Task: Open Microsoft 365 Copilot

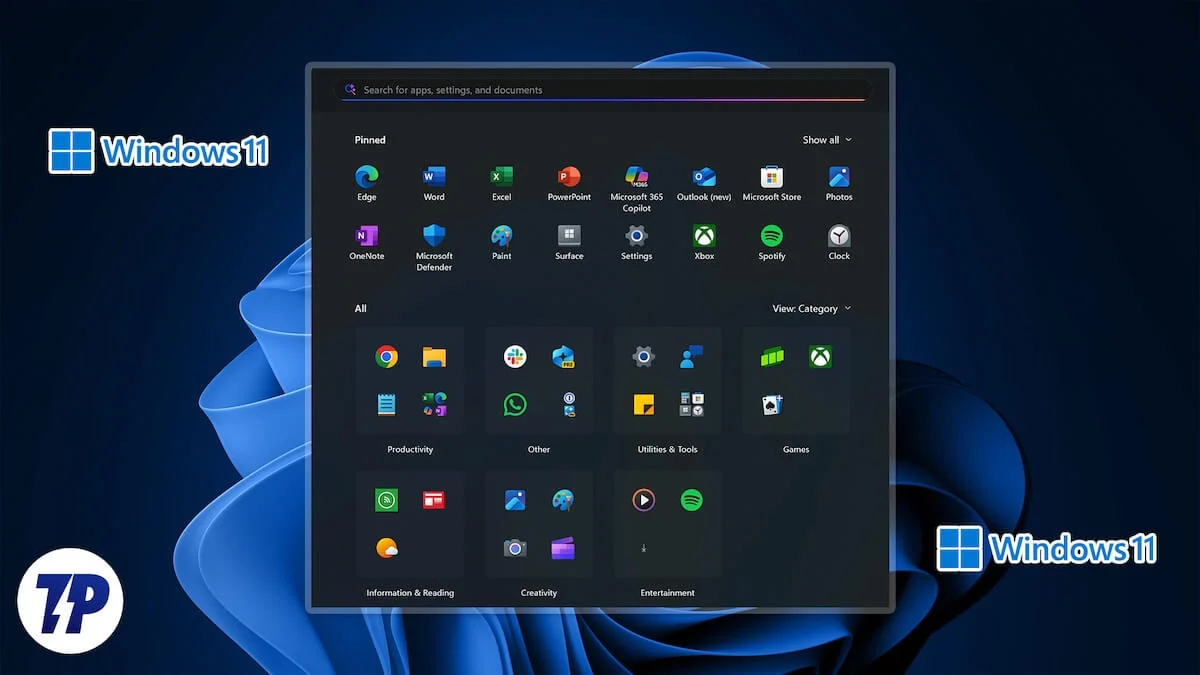Action: [x=636, y=177]
